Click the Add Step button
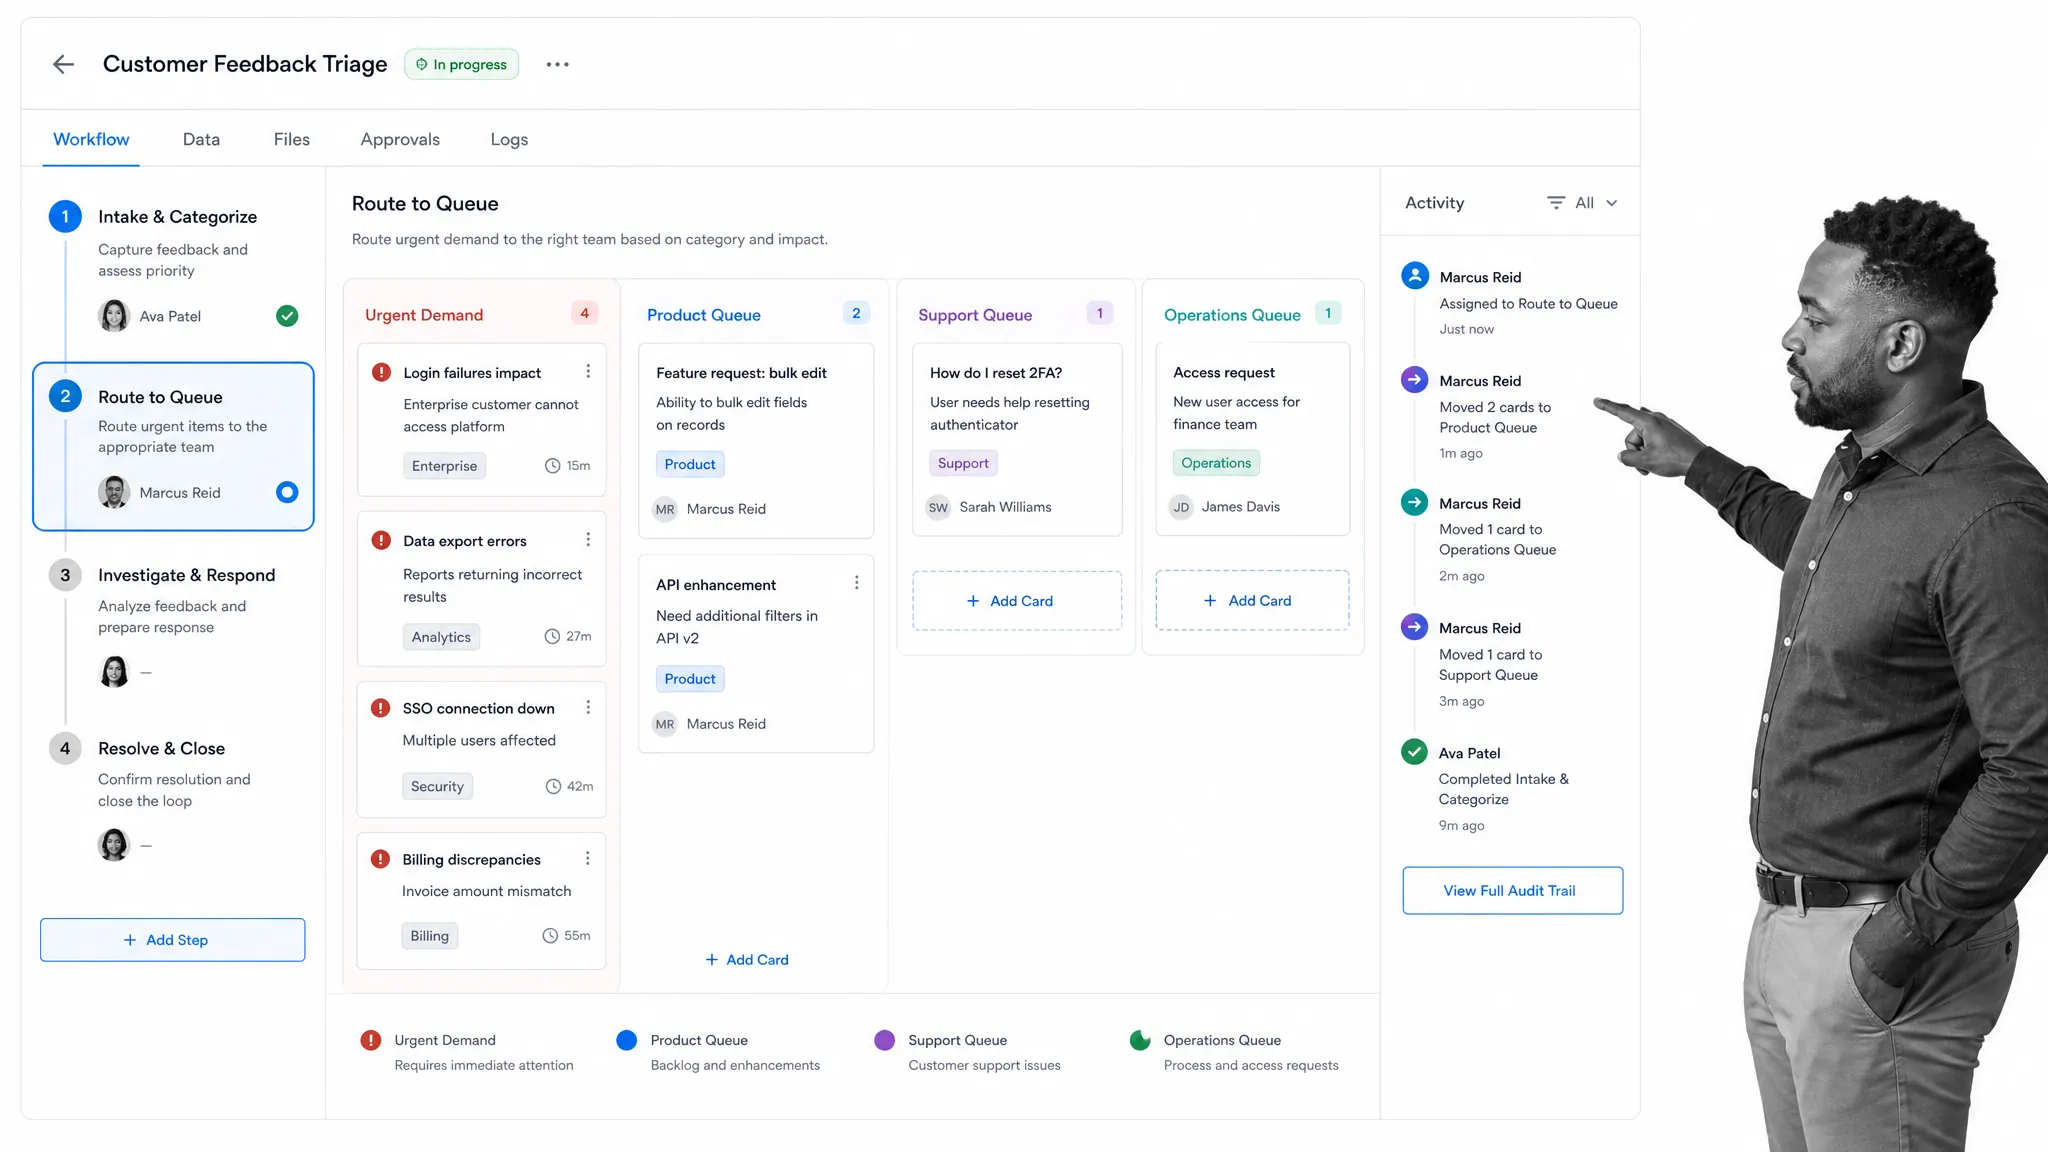 coord(172,940)
